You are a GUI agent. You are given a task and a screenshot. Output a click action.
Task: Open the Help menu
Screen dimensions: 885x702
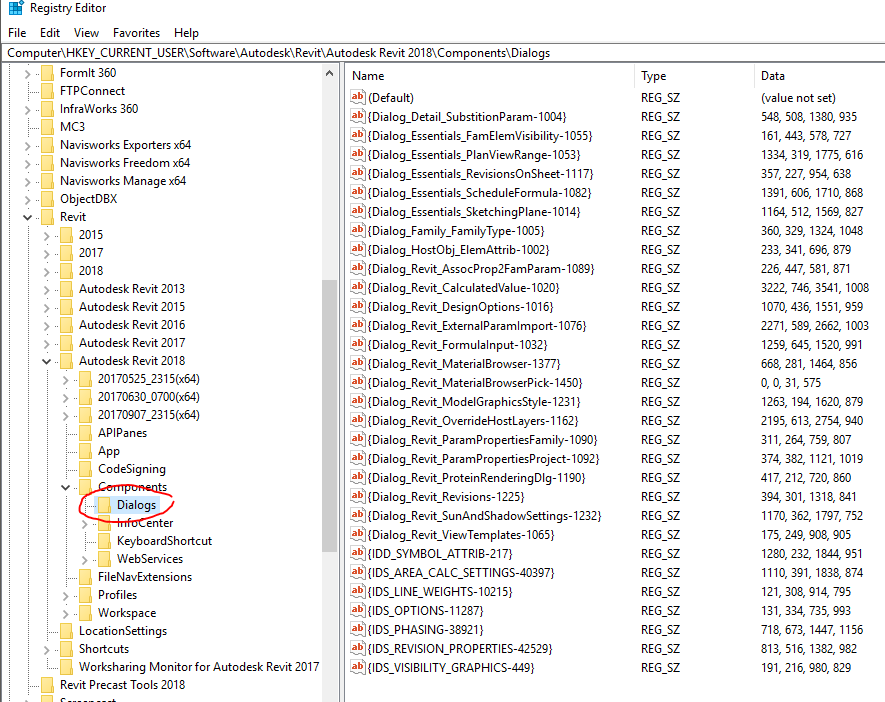[186, 33]
